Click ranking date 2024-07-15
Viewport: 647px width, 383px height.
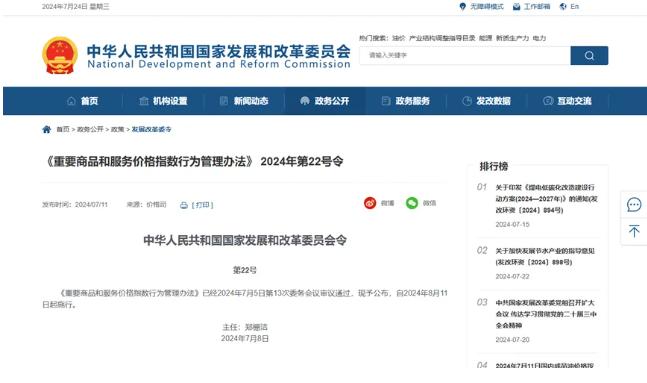(512, 225)
